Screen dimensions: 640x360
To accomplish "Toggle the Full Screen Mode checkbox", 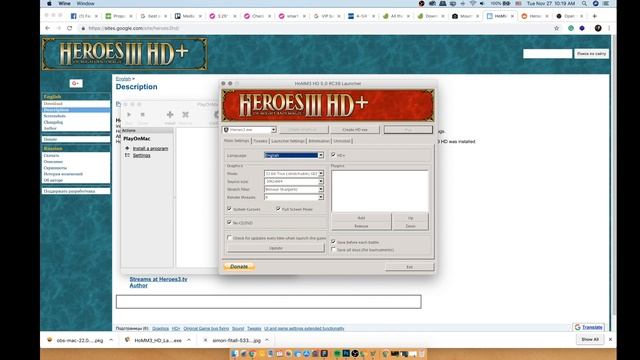I will pyautogui.click(x=278, y=209).
